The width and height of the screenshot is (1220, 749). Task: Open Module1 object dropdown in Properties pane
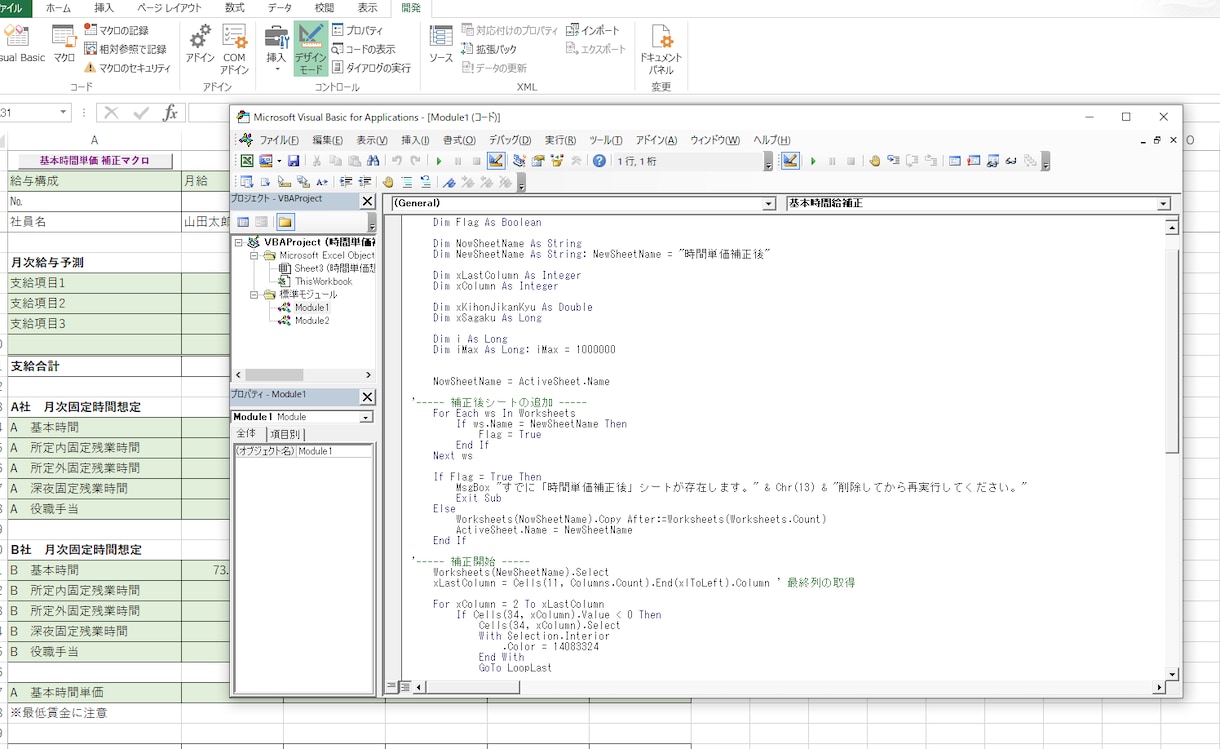coord(366,417)
